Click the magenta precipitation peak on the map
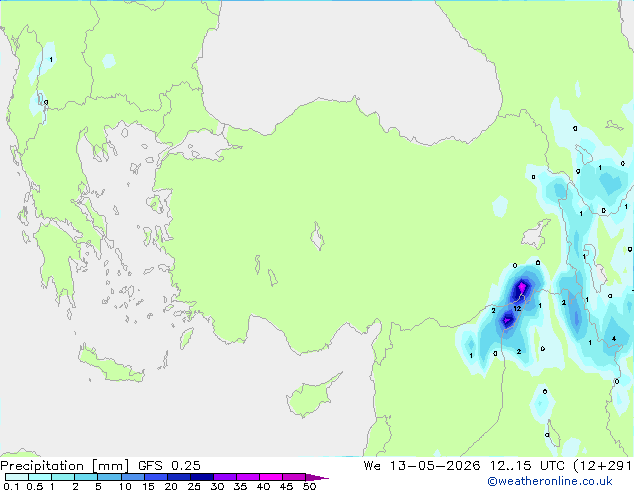This screenshot has height=490, width=634. pyautogui.click(x=522, y=287)
